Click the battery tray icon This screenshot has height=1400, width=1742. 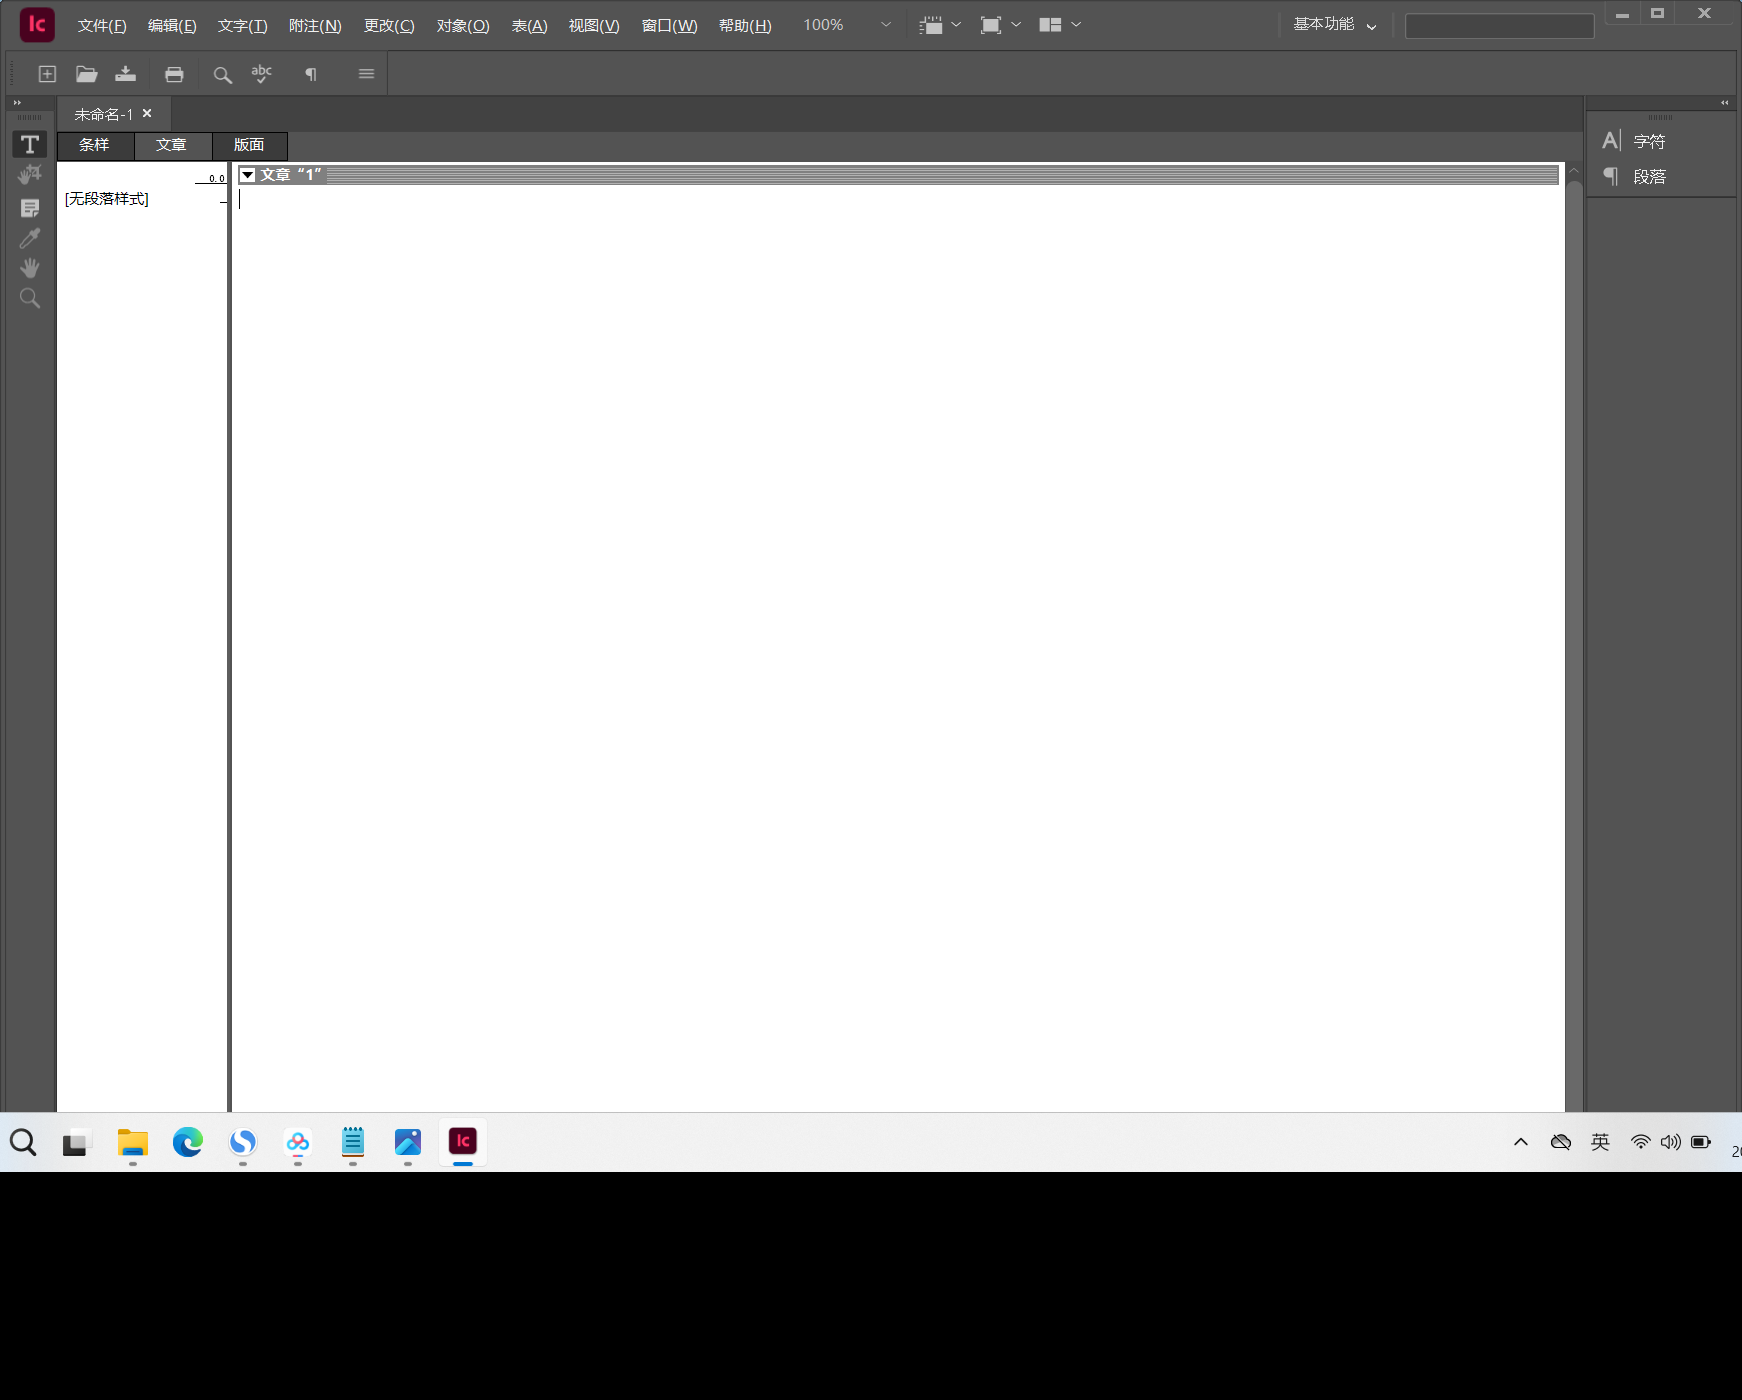tap(1701, 1142)
